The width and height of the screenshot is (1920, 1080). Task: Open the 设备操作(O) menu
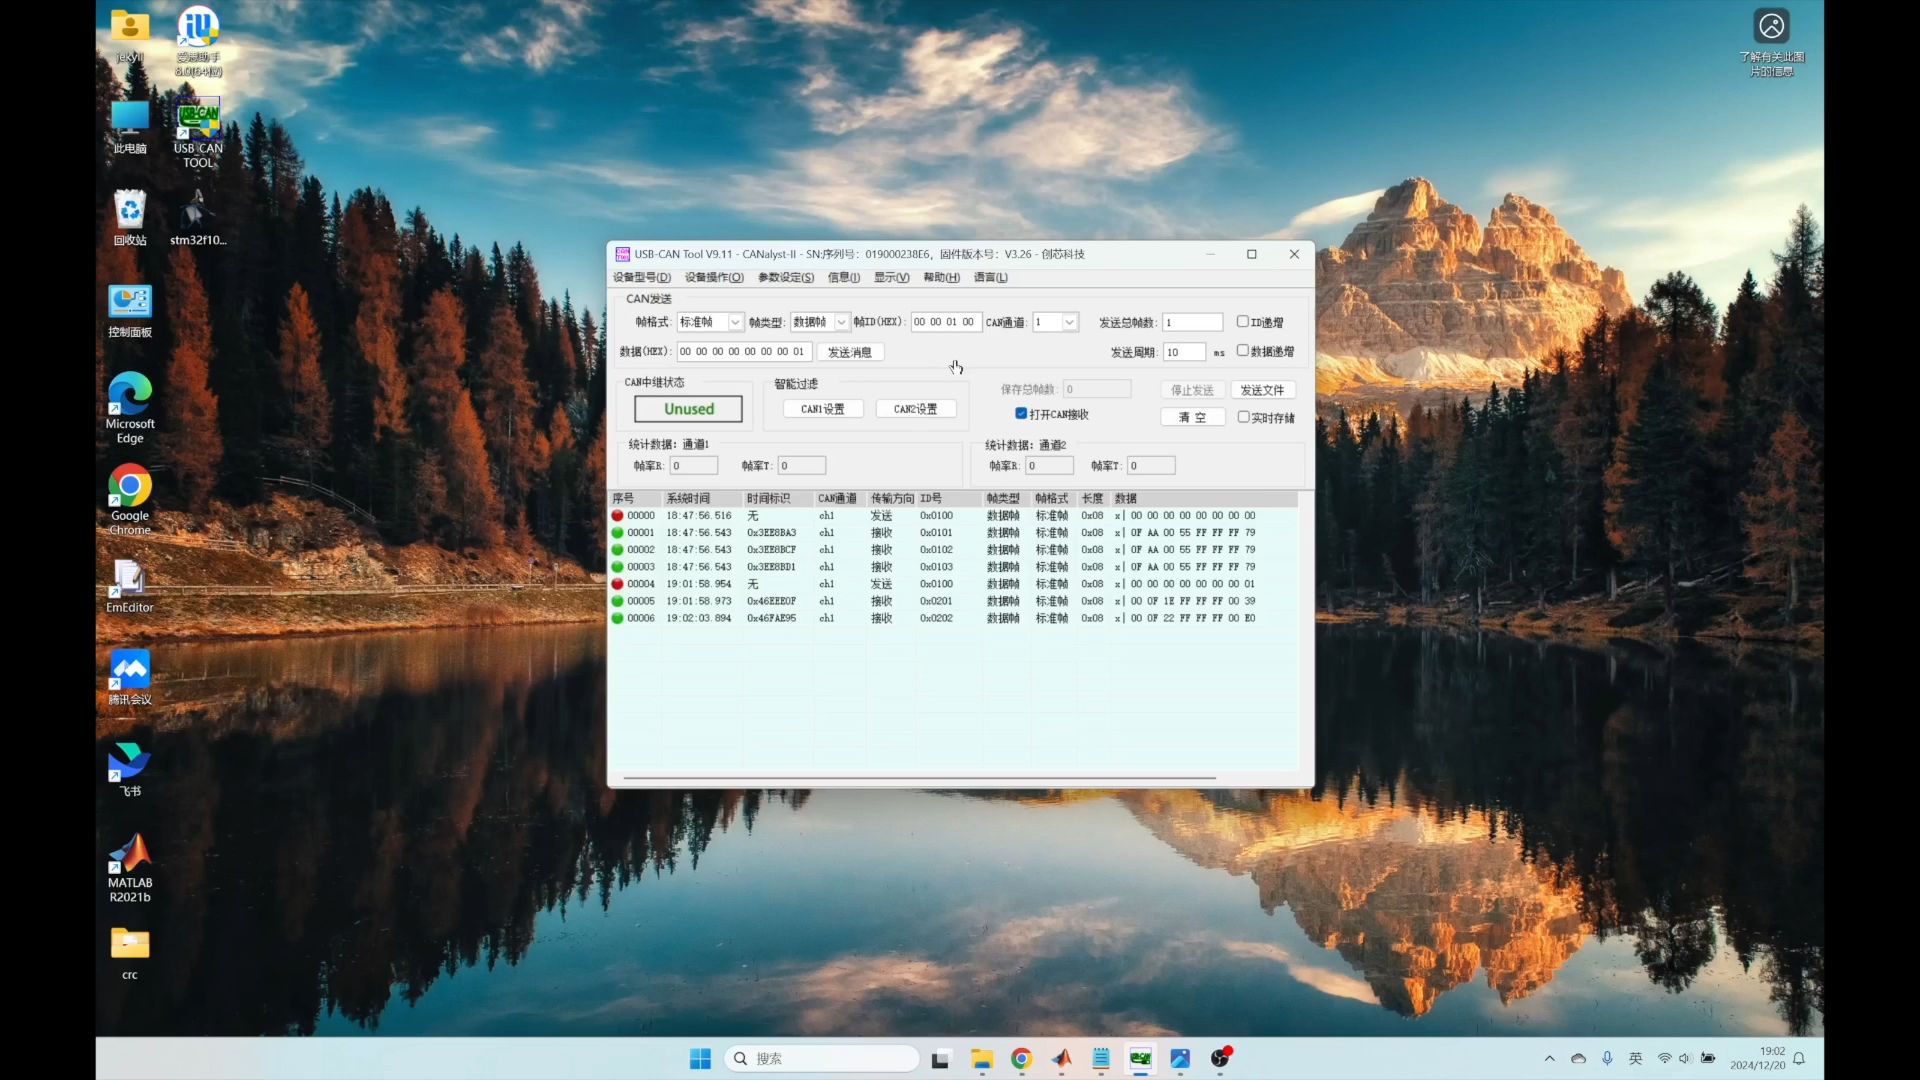coord(714,278)
